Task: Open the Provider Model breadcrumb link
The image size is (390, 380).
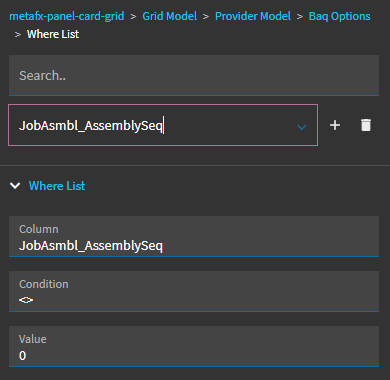Action: pos(253,16)
